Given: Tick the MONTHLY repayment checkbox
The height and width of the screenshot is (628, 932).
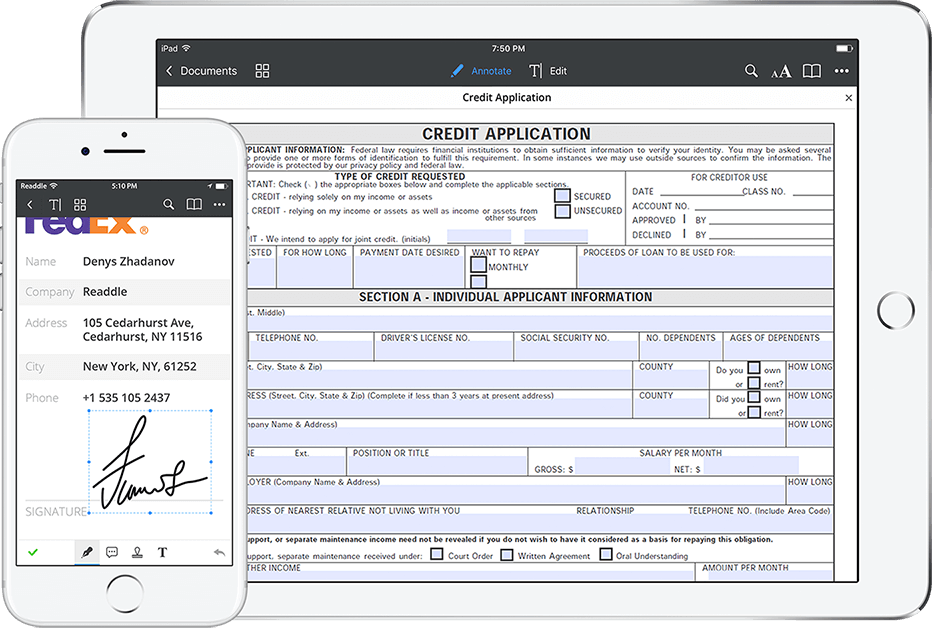Looking at the screenshot, I should [x=478, y=264].
